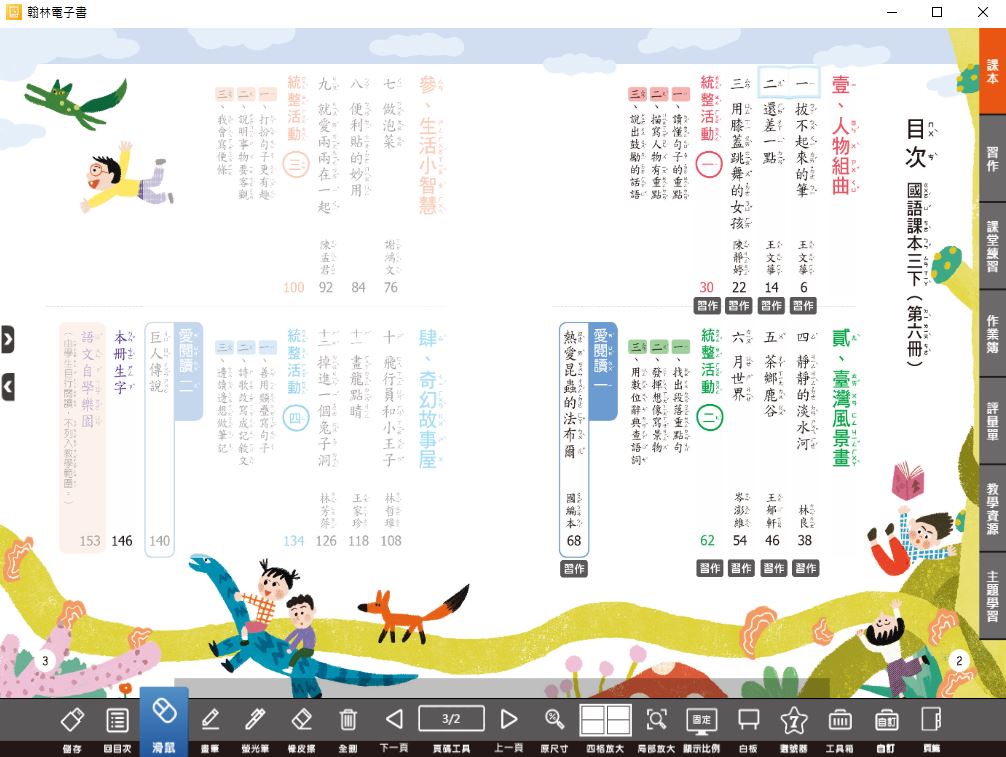Toggle the 滑鼠 mouse mode
1006x757 pixels.
[163, 721]
